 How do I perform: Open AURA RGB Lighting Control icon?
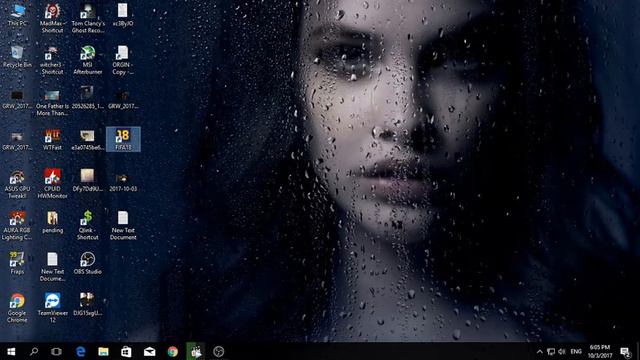tap(17, 226)
